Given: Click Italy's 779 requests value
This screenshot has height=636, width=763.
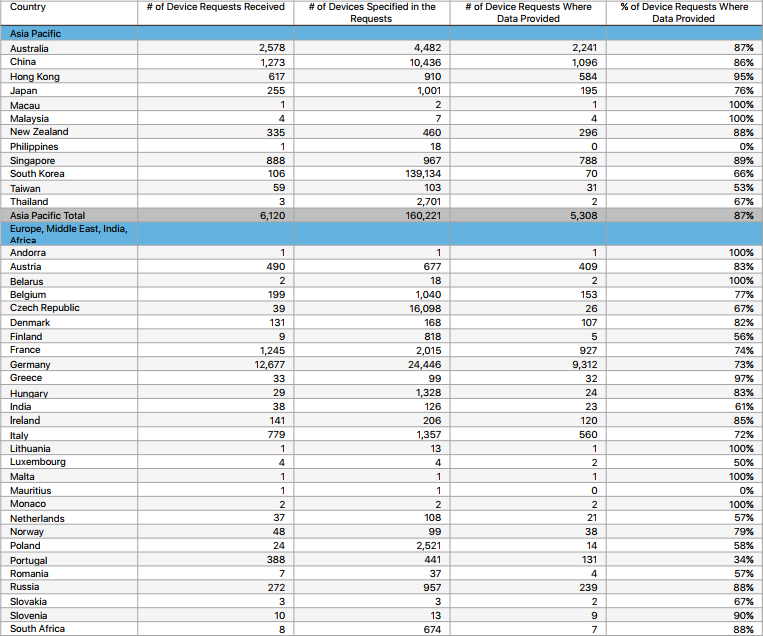Looking at the screenshot, I should pos(276,435).
